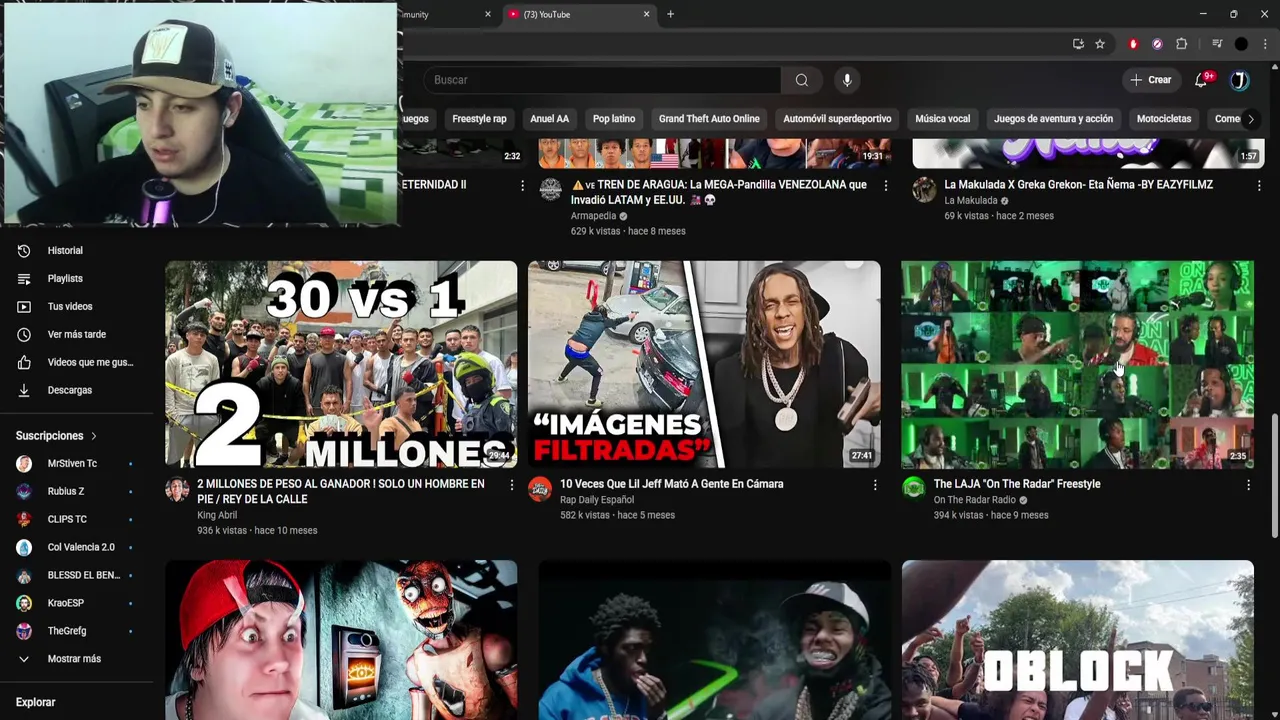The height and width of the screenshot is (720, 1280).
Task: Start voice search with microphone icon
Action: 847,80
